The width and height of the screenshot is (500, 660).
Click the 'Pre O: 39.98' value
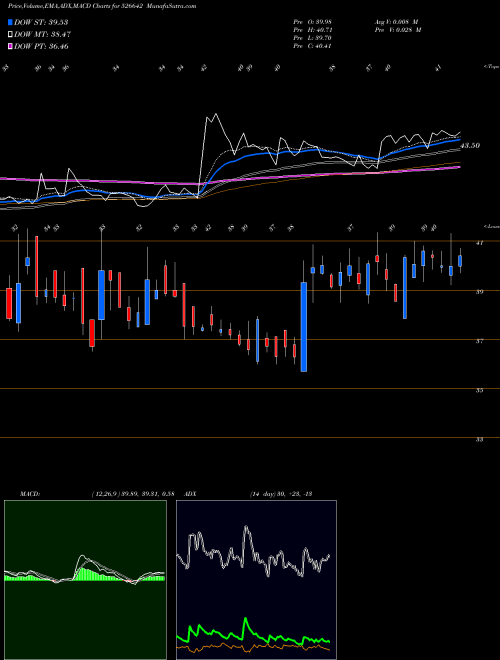click(312, 22)
